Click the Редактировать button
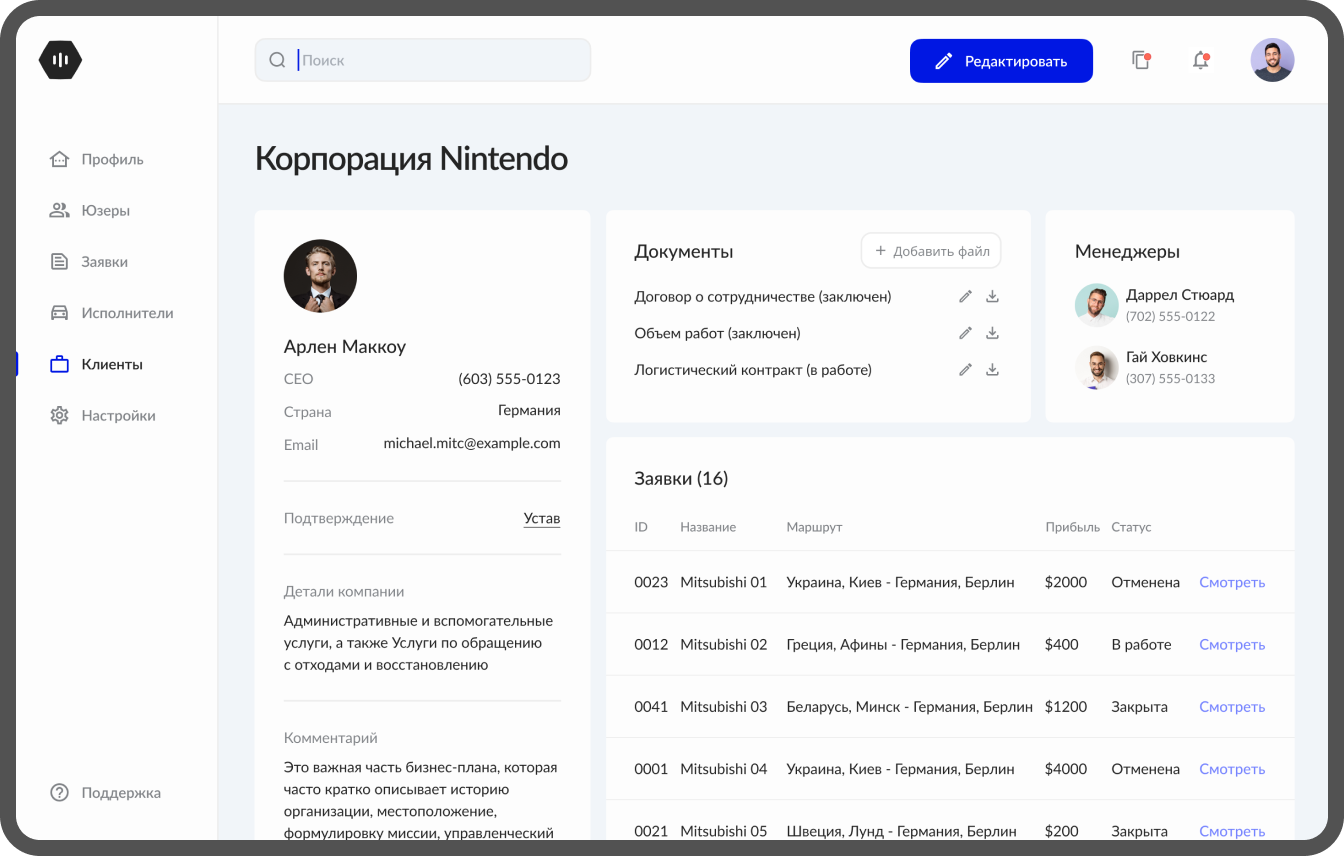Image resolution: width=1344 pixels, height=856 pixels. (1001, 61)
